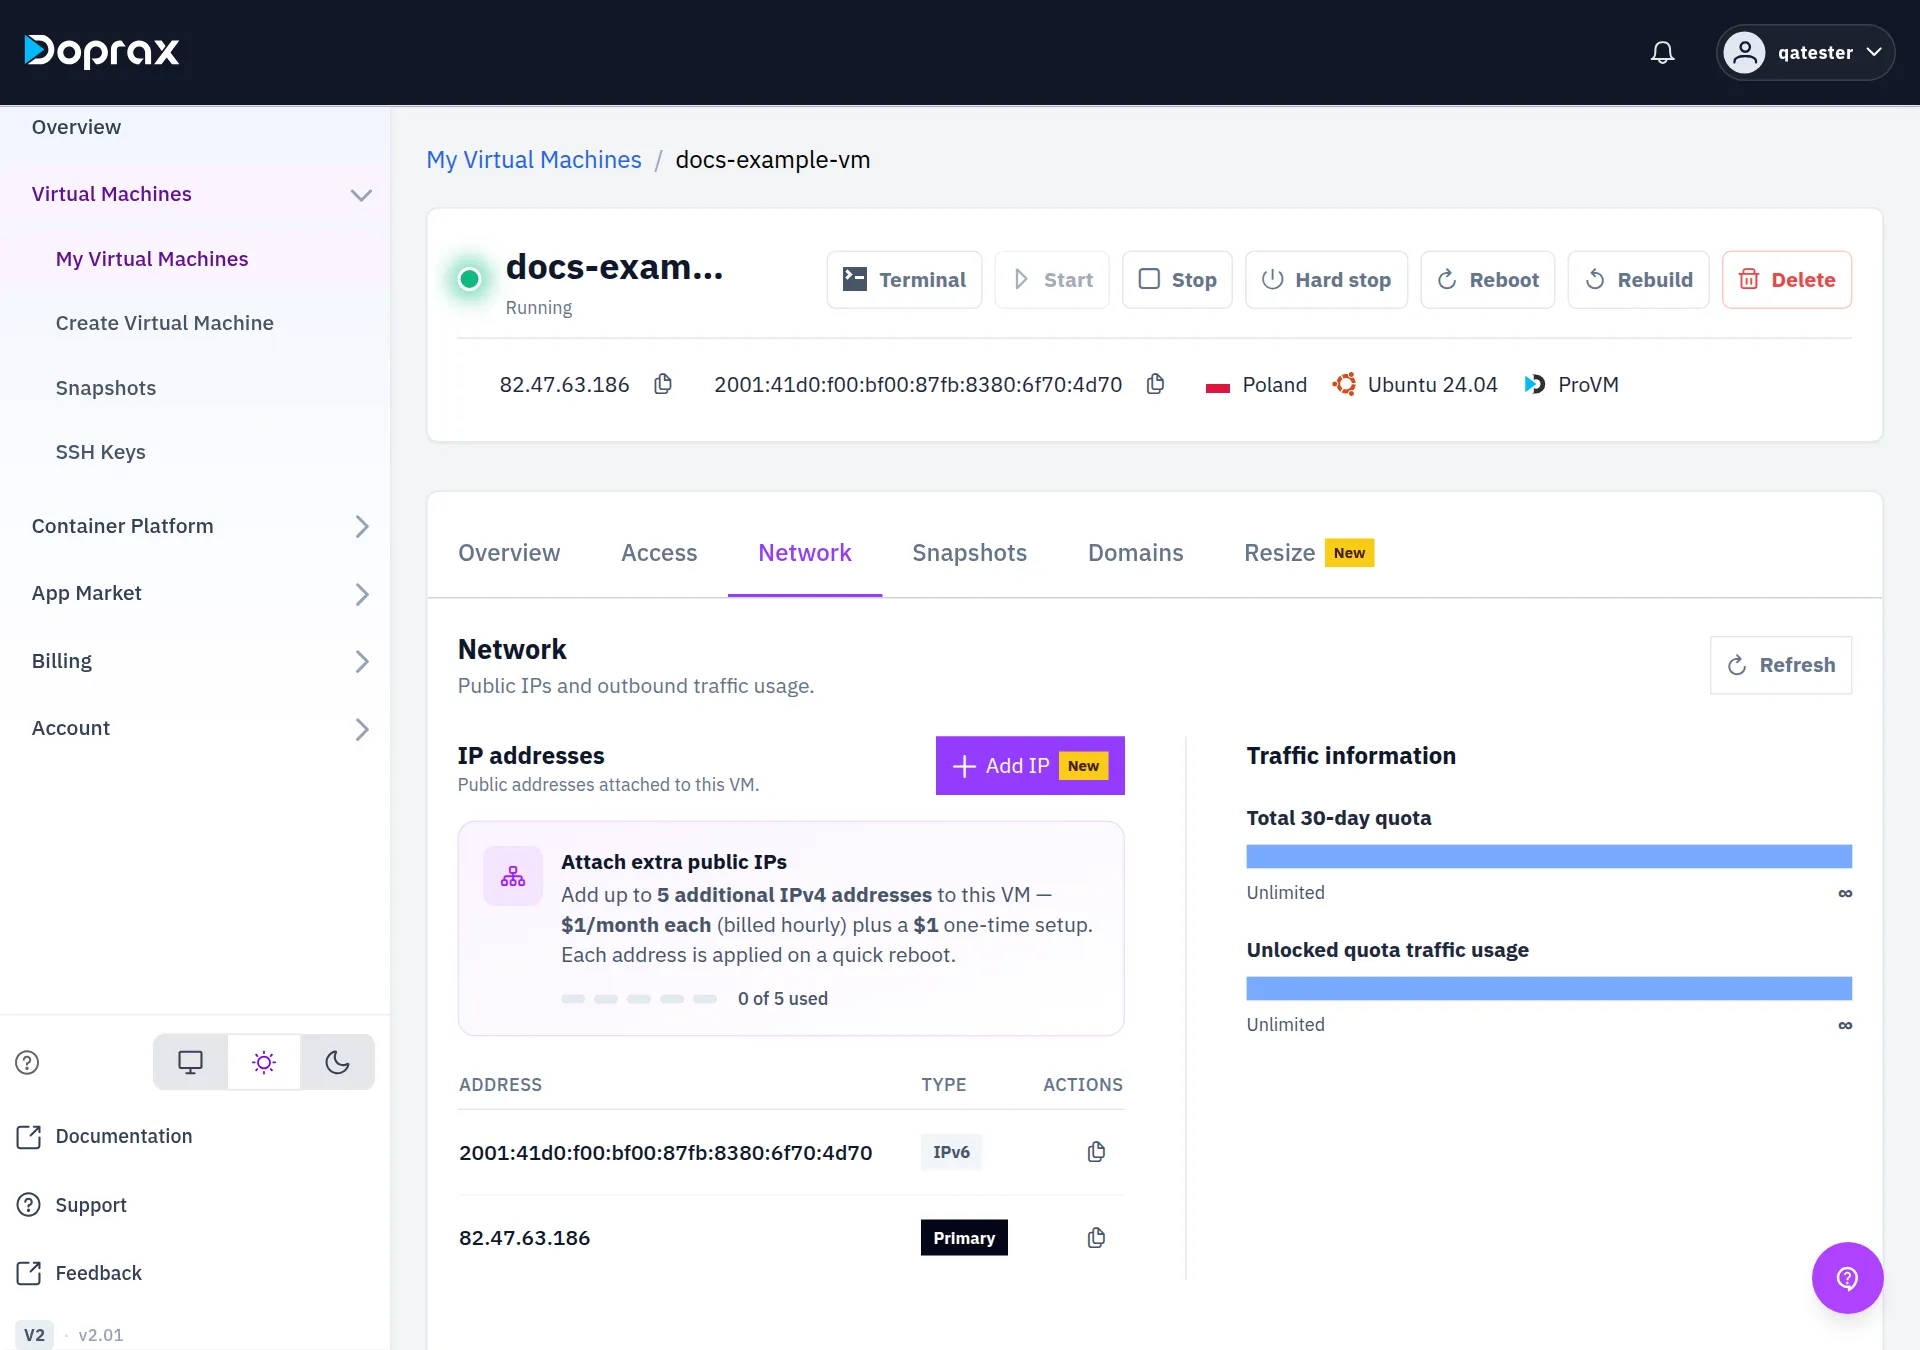The image size is (1920, 1350).
Task: Open the Doprax logo home
Action: (102, 51)
